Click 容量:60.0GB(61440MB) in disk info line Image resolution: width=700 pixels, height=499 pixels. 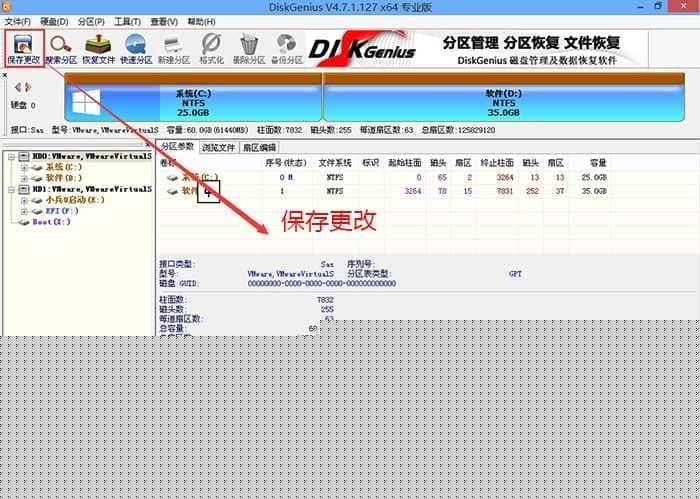click(207, 130)
